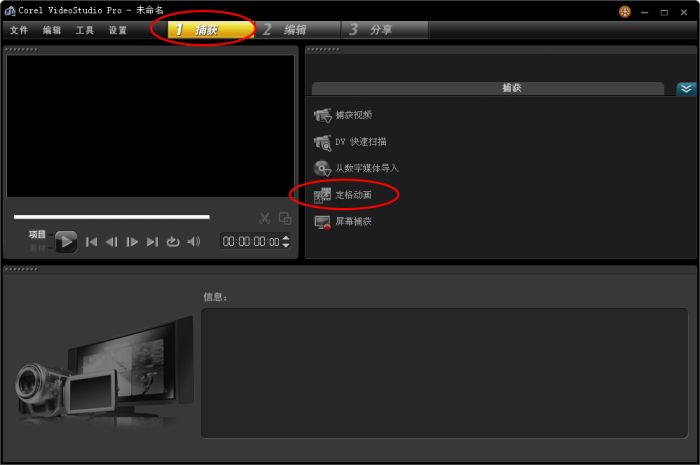Viewport: 700px width, 465px height.
Task: Open the 工具 menu
Action: (85, 30)
